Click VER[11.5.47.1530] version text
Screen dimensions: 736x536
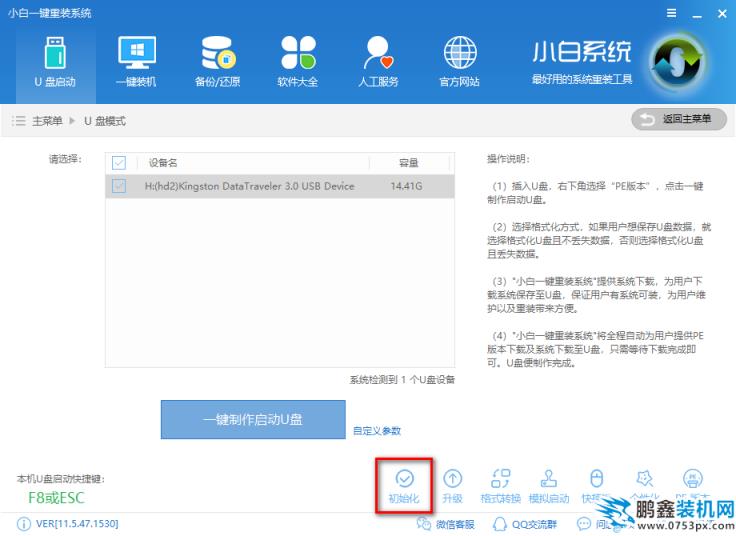point(77,524)
